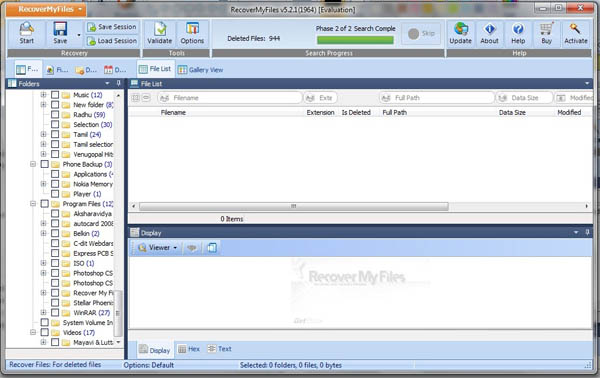Tick the Radhu folder checkbox

point(55,114)
